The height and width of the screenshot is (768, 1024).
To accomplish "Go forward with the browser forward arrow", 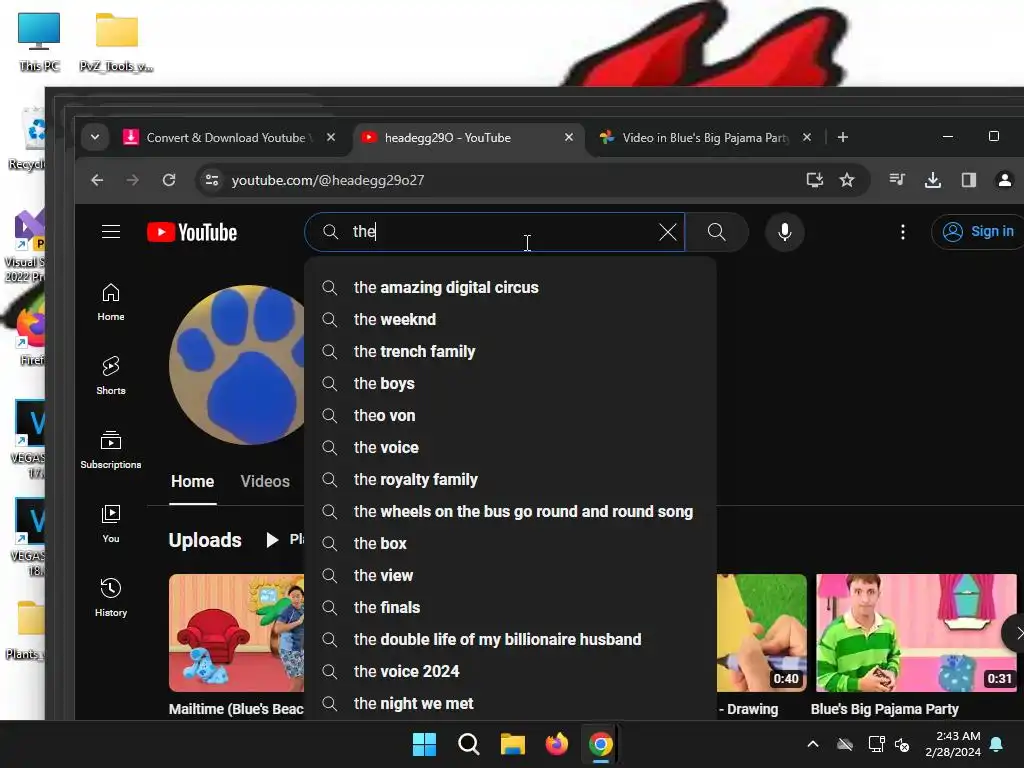I will 133,180.
